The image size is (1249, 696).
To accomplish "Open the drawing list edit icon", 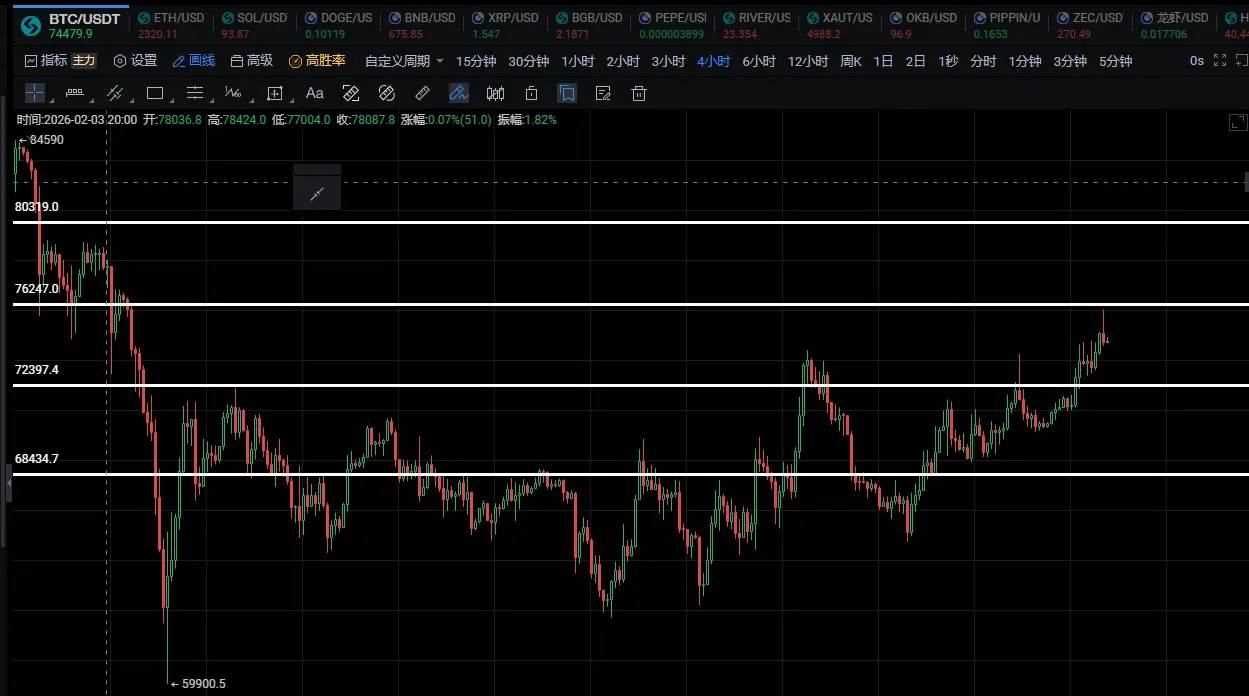I will pyautogui.click(x=603, y=93).
